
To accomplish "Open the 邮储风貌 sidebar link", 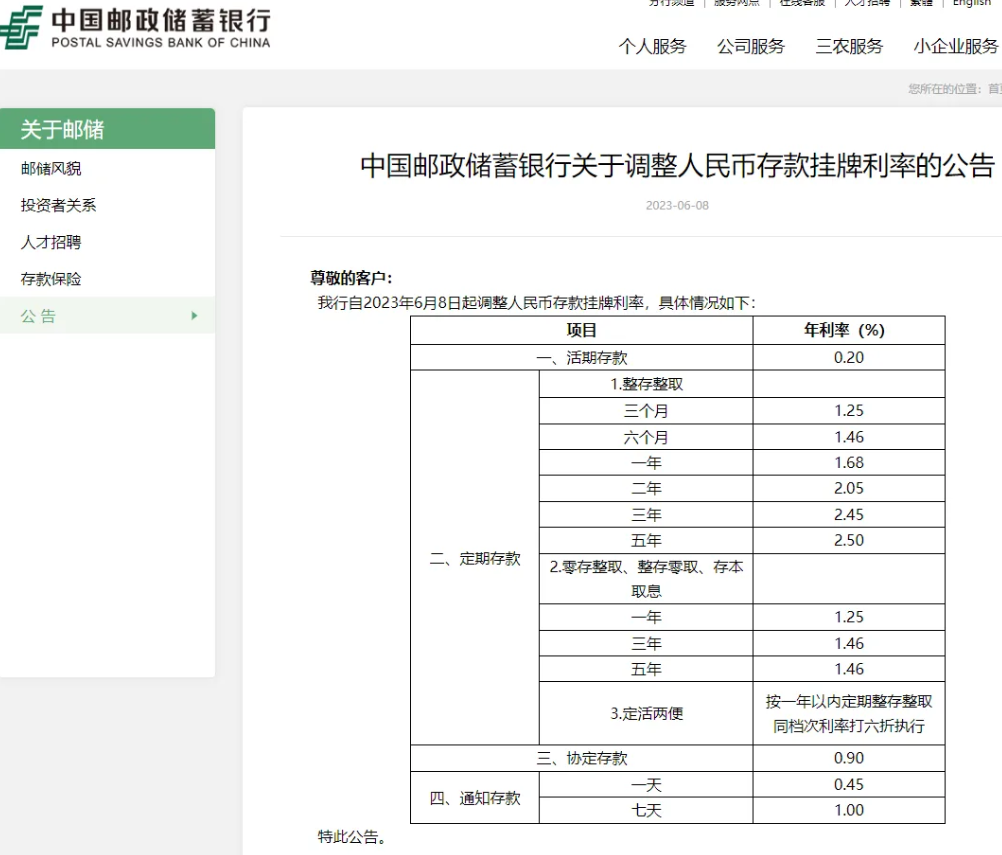I will pyautogui.click(x=51, y=169).
